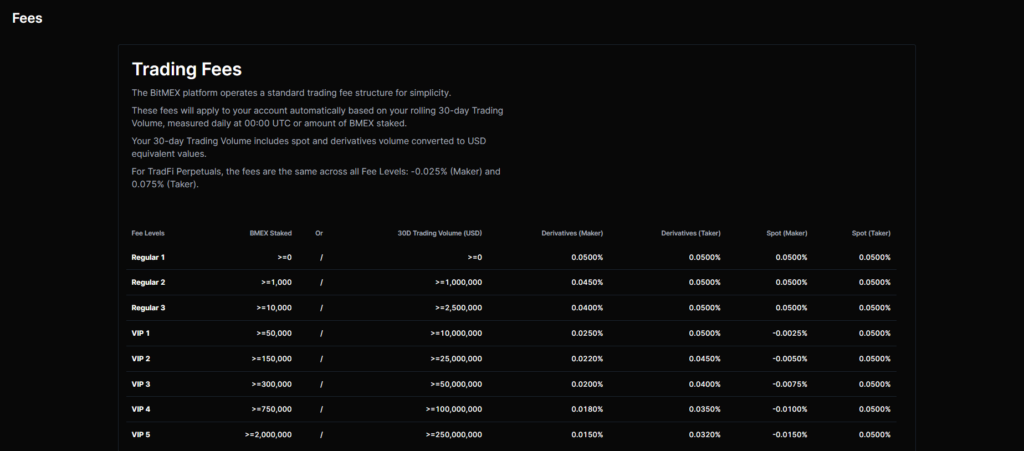The height and width of the screenshot is (451, 1024).
Task: Click the 0.0200% derivatives maker fee
Action: pos(587,384)
